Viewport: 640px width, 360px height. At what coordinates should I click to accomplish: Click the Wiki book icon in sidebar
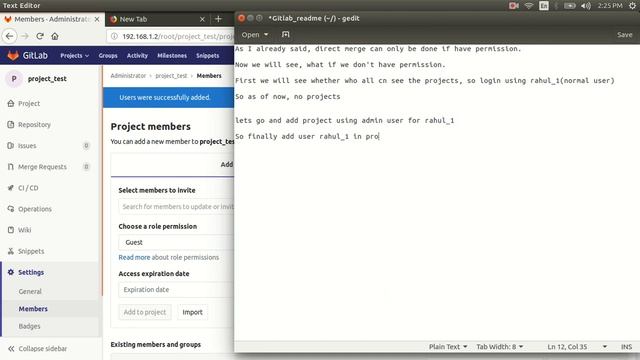point(11,230)
